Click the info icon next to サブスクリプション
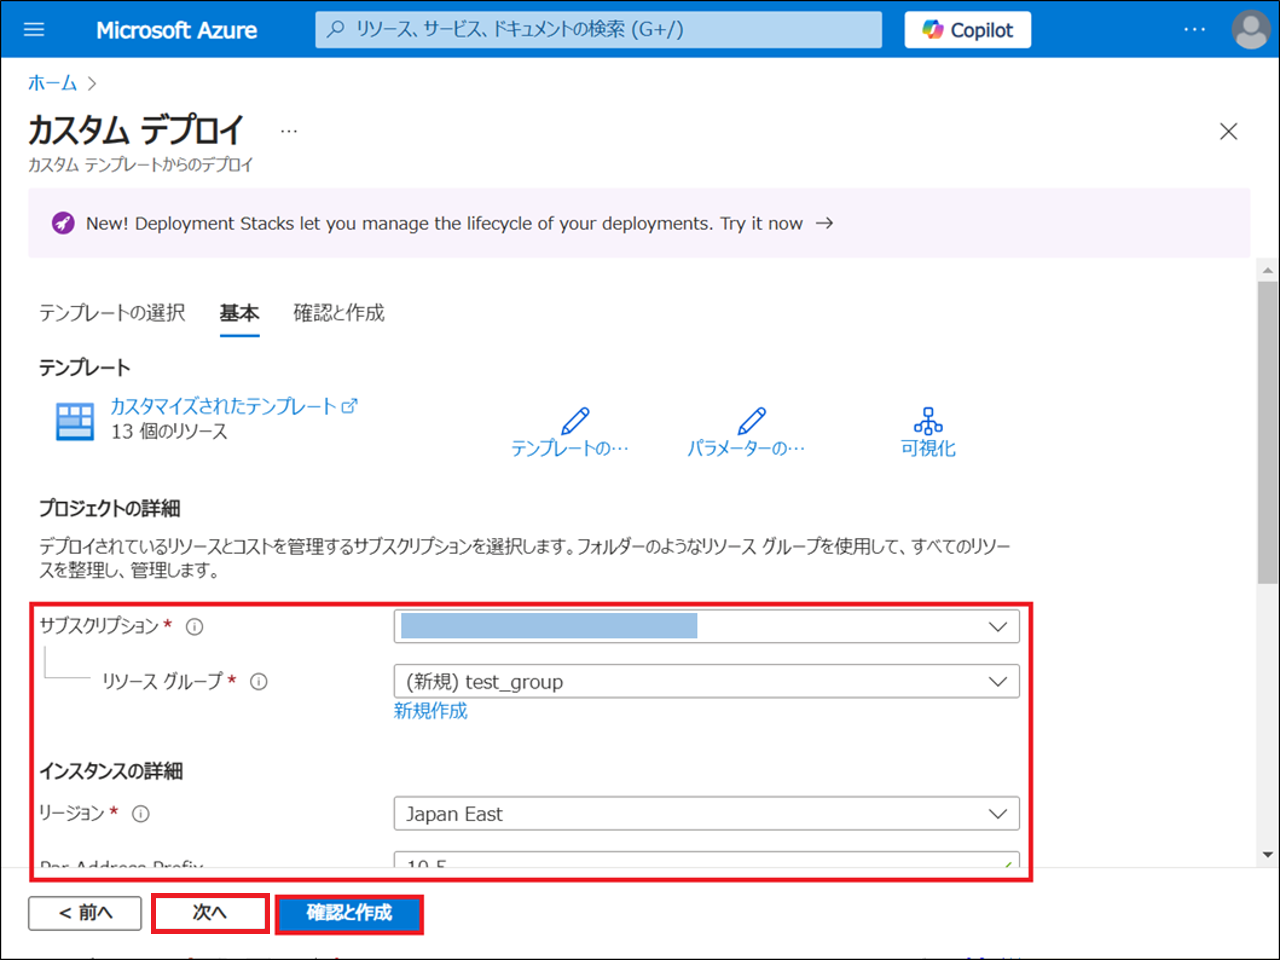 195,627
